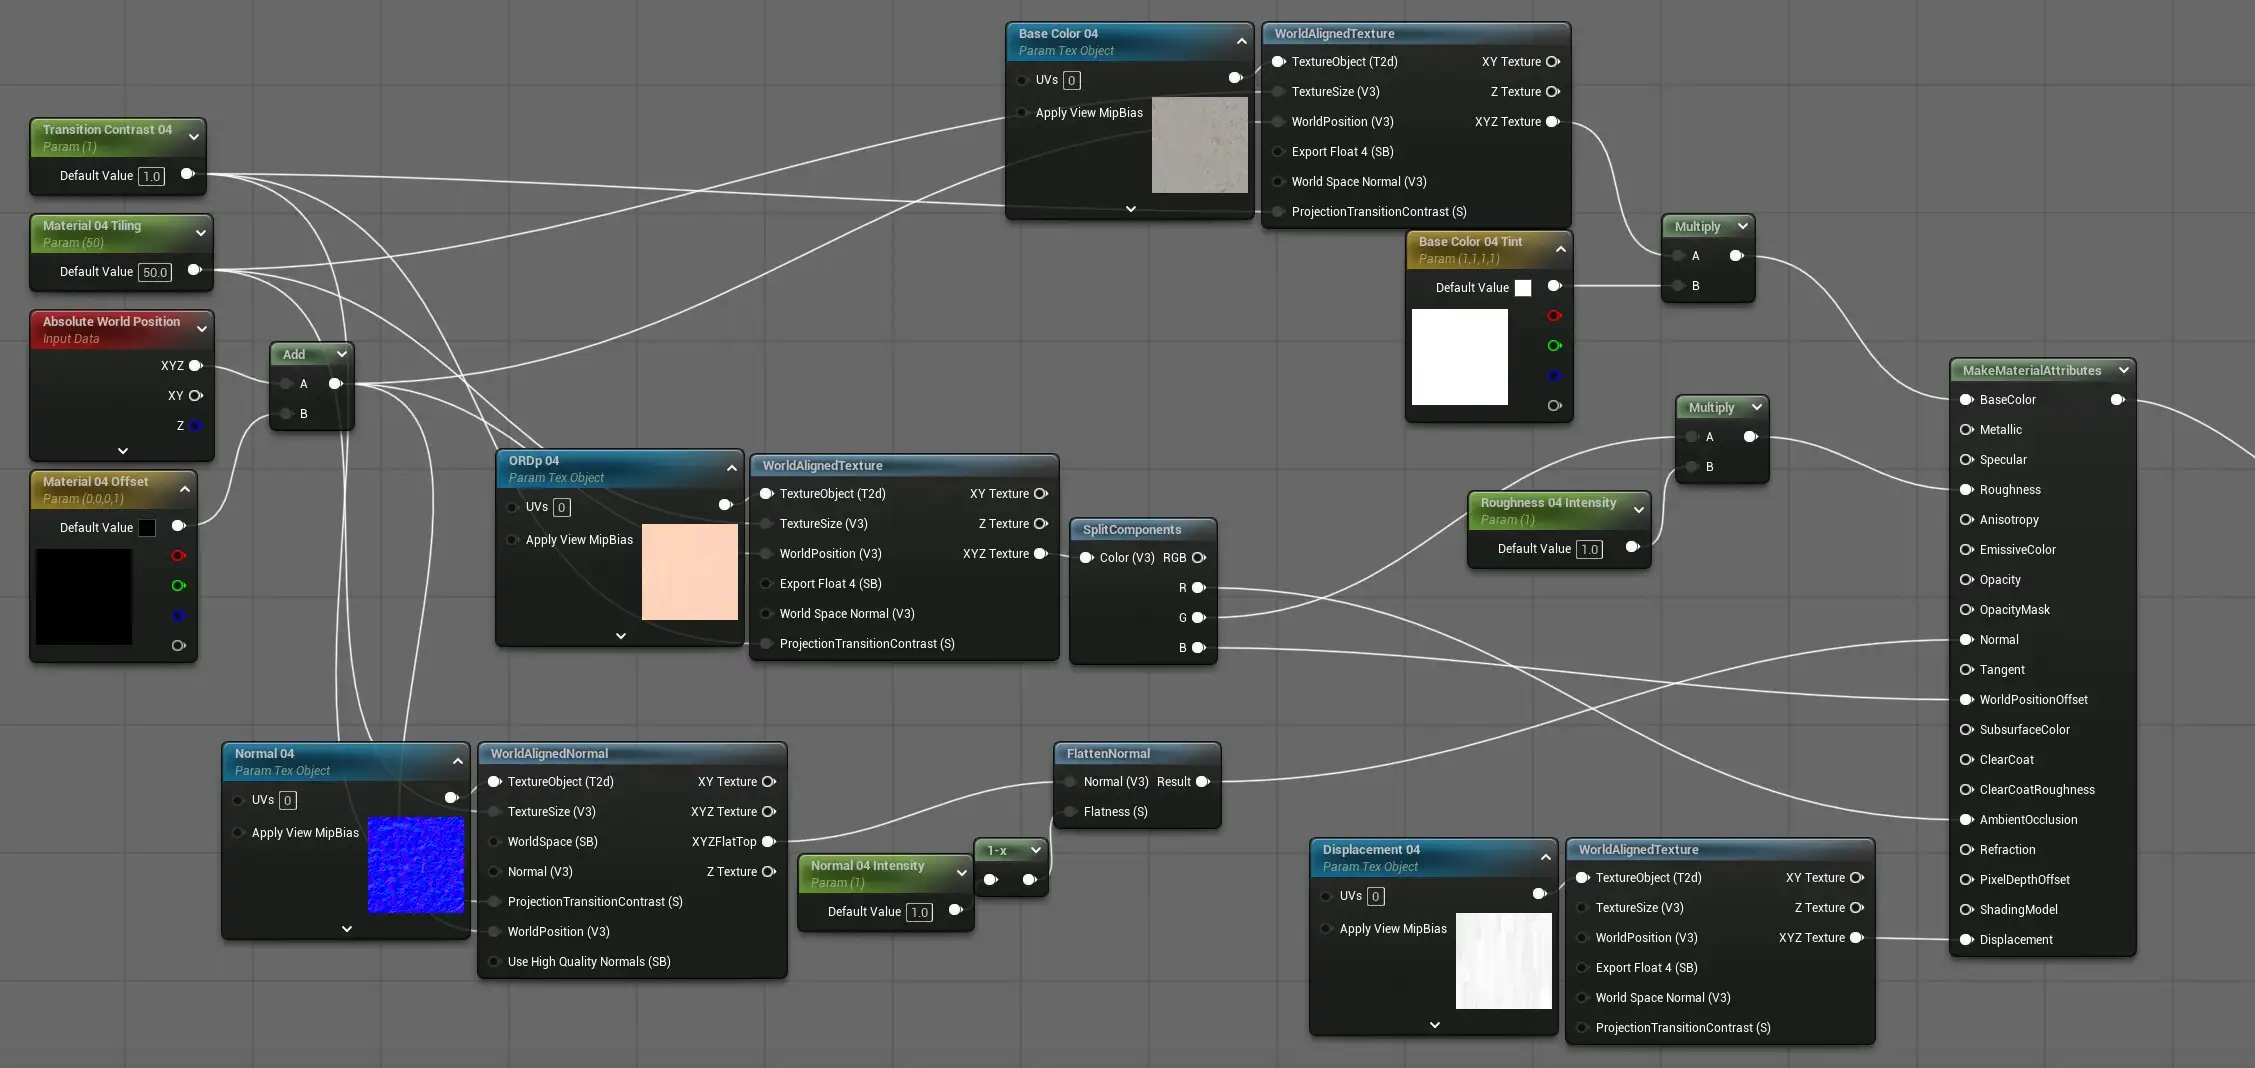
Task: Edit the Material 04 Tiling value 50.0
Action: [x=155, y=272]
